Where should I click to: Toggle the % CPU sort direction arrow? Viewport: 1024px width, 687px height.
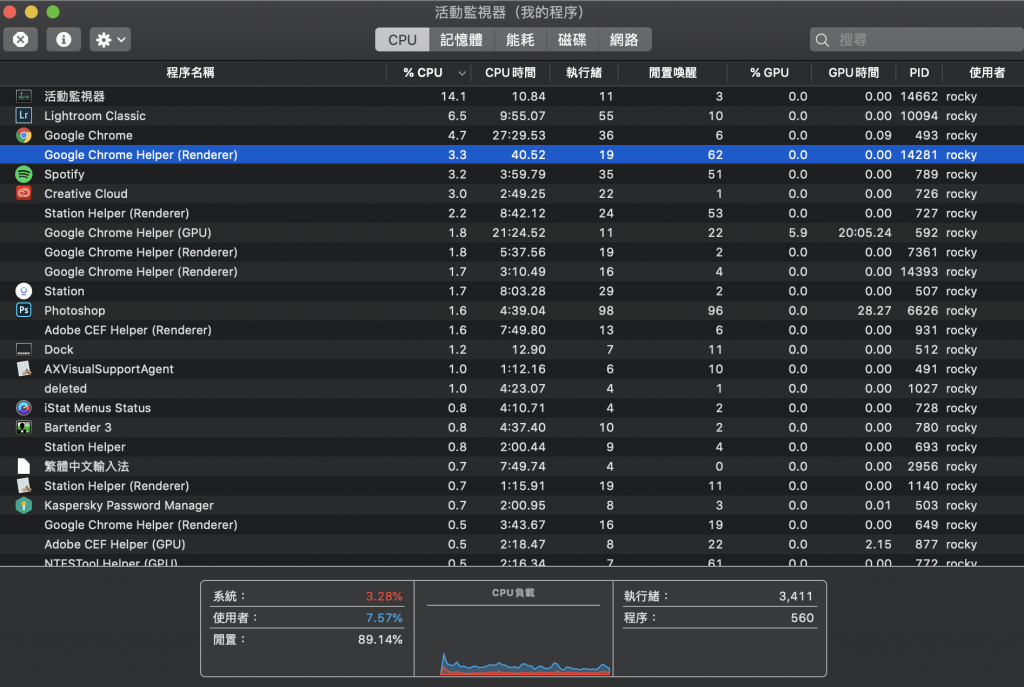[x=462, y=73]
